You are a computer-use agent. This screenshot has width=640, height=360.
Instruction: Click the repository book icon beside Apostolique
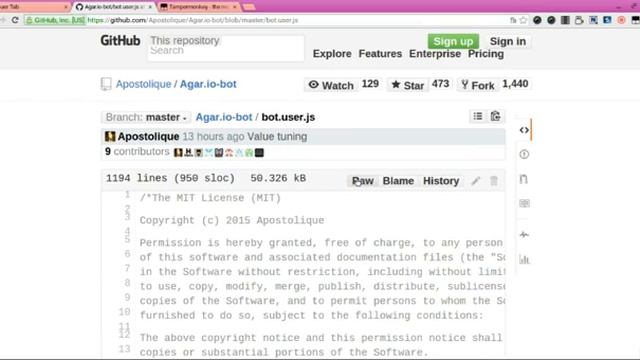pos(106,84)
